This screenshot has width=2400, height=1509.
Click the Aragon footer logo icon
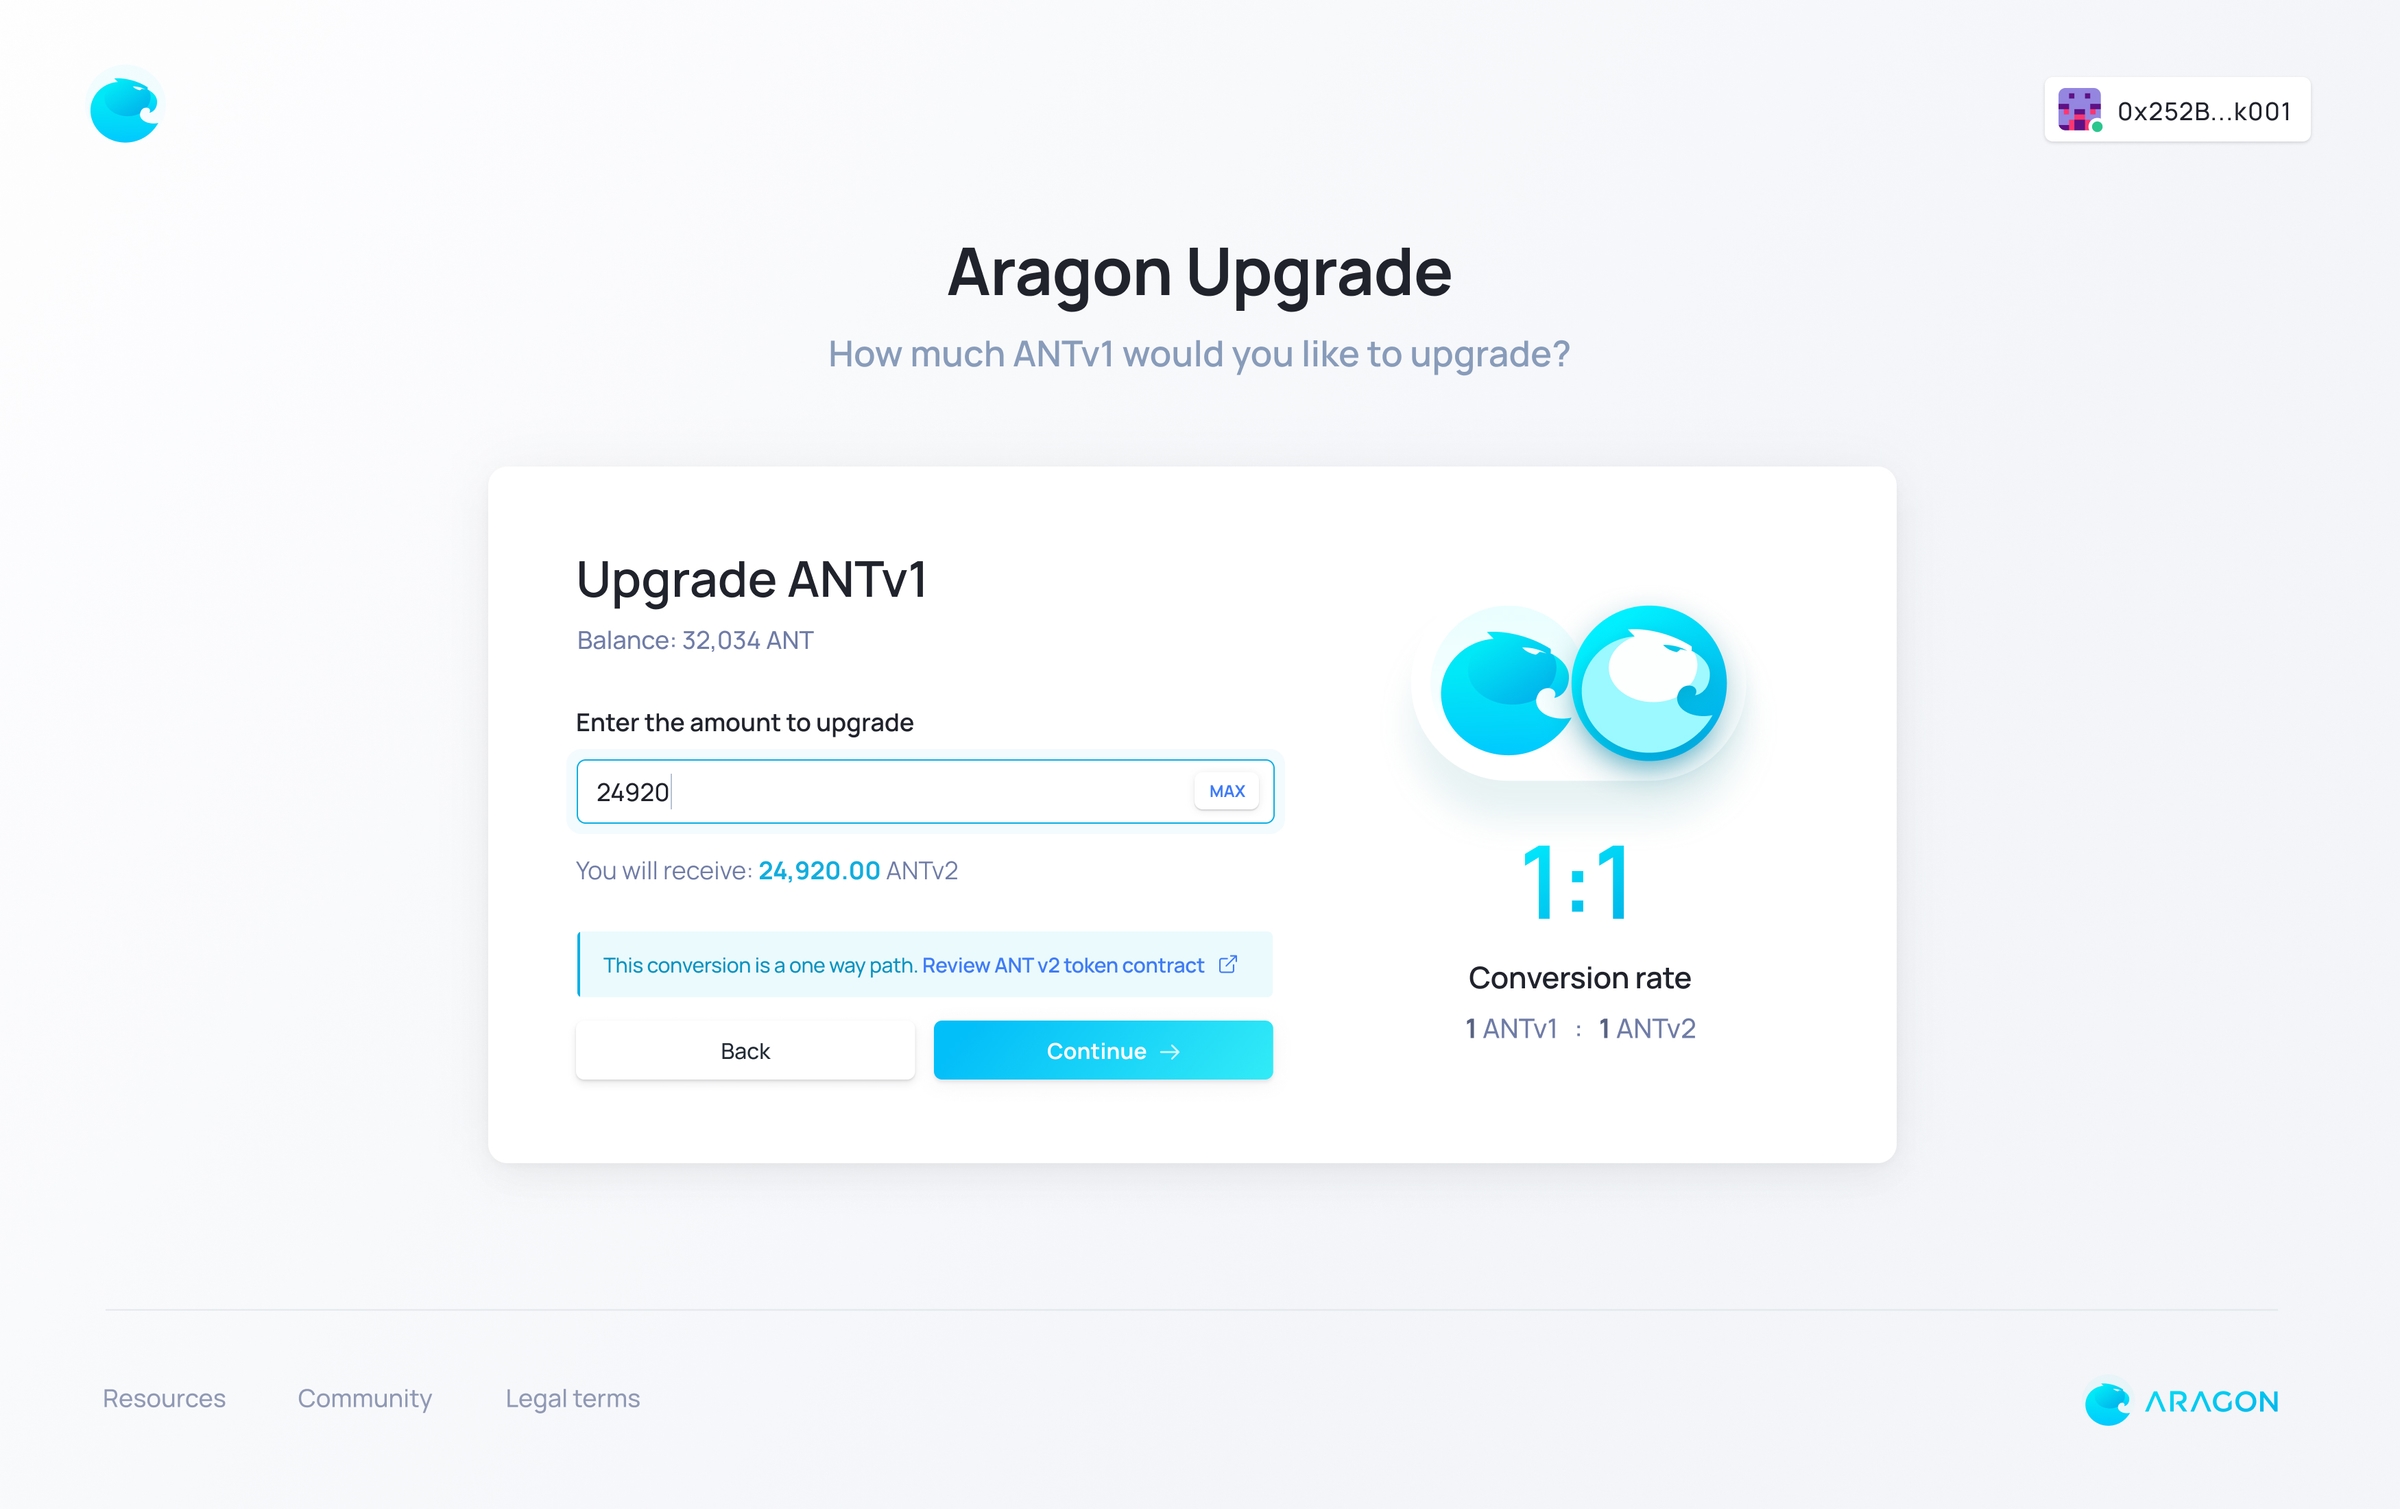coord(2101,1399)
